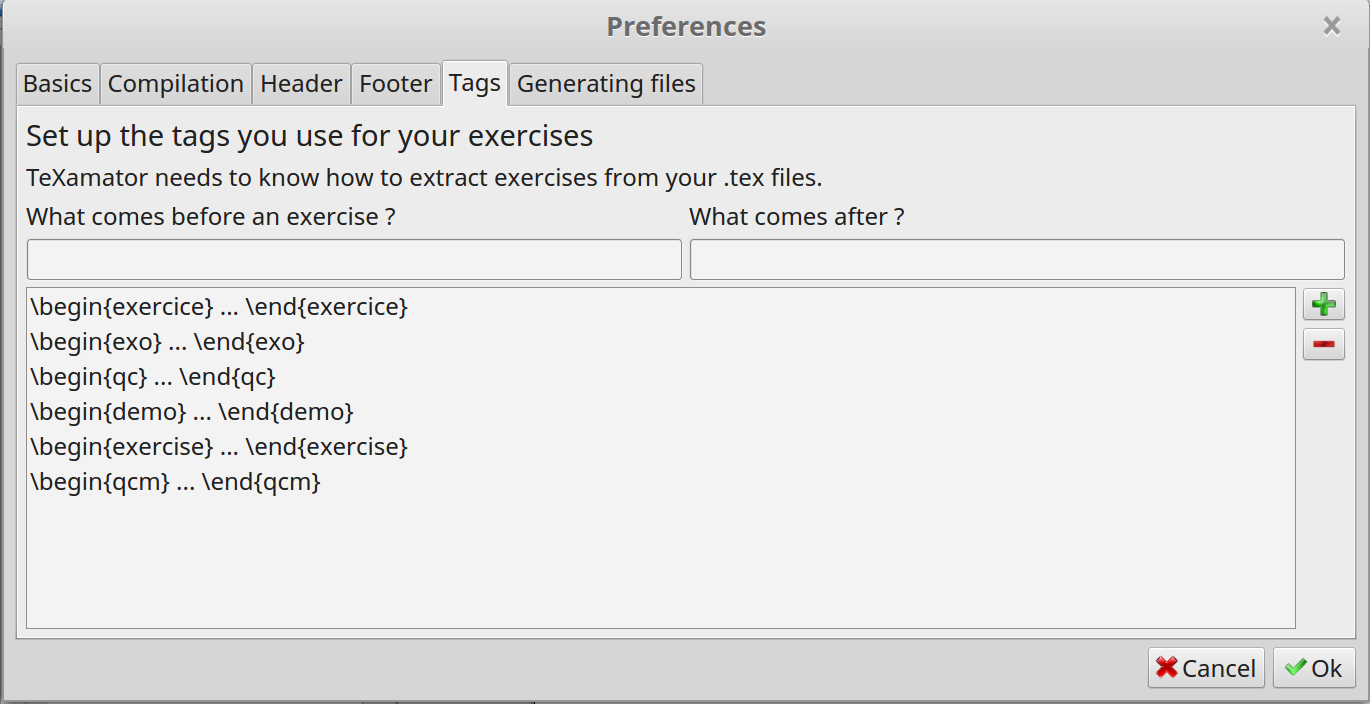The image size is (1370, 704).
Task: Select the \begin{qcm} tag row
Action: (660, 482)
